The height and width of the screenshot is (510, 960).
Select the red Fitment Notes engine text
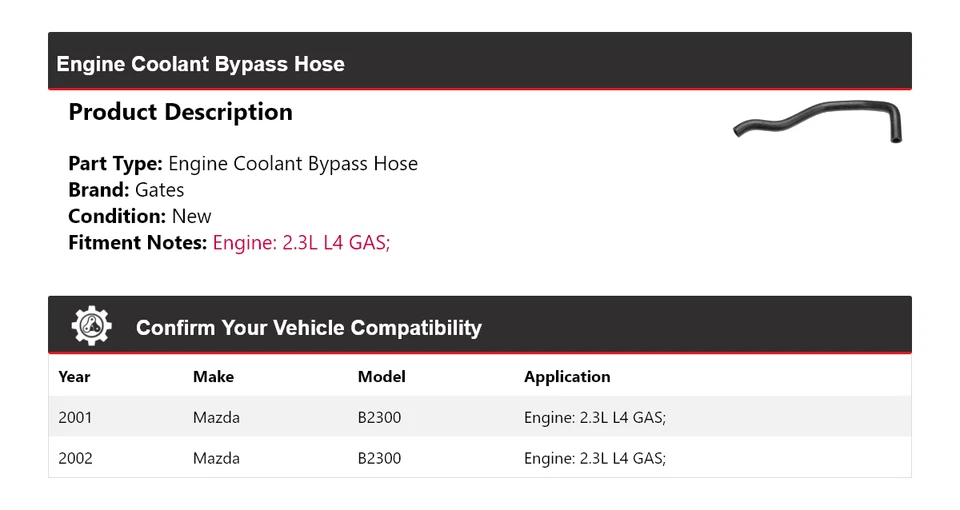[x=301, y=242]
